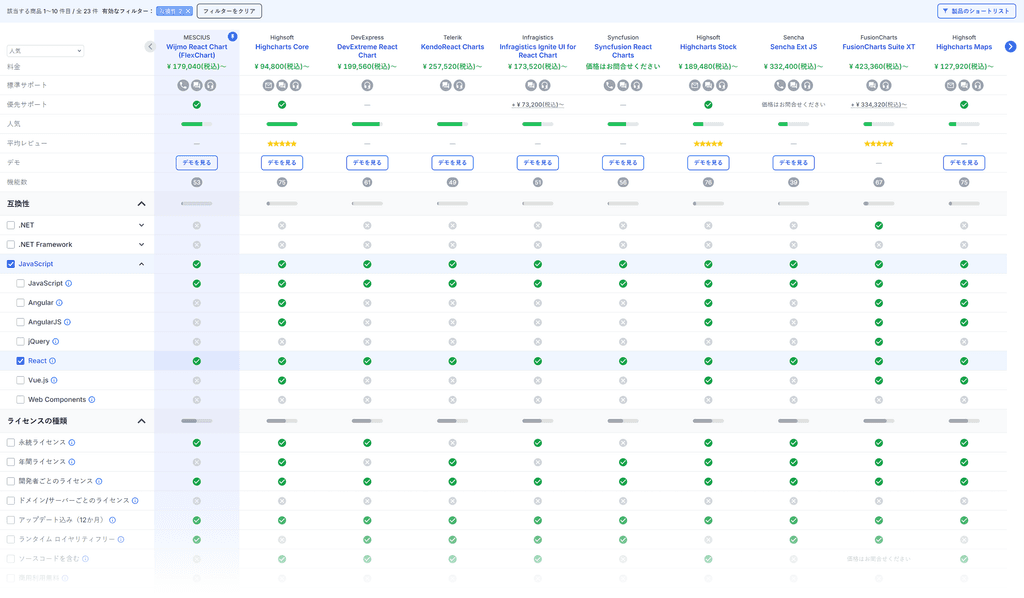1024x598 pixels.
Task: Collapse the JavaScript group chevron
Action: click(141, 264)
